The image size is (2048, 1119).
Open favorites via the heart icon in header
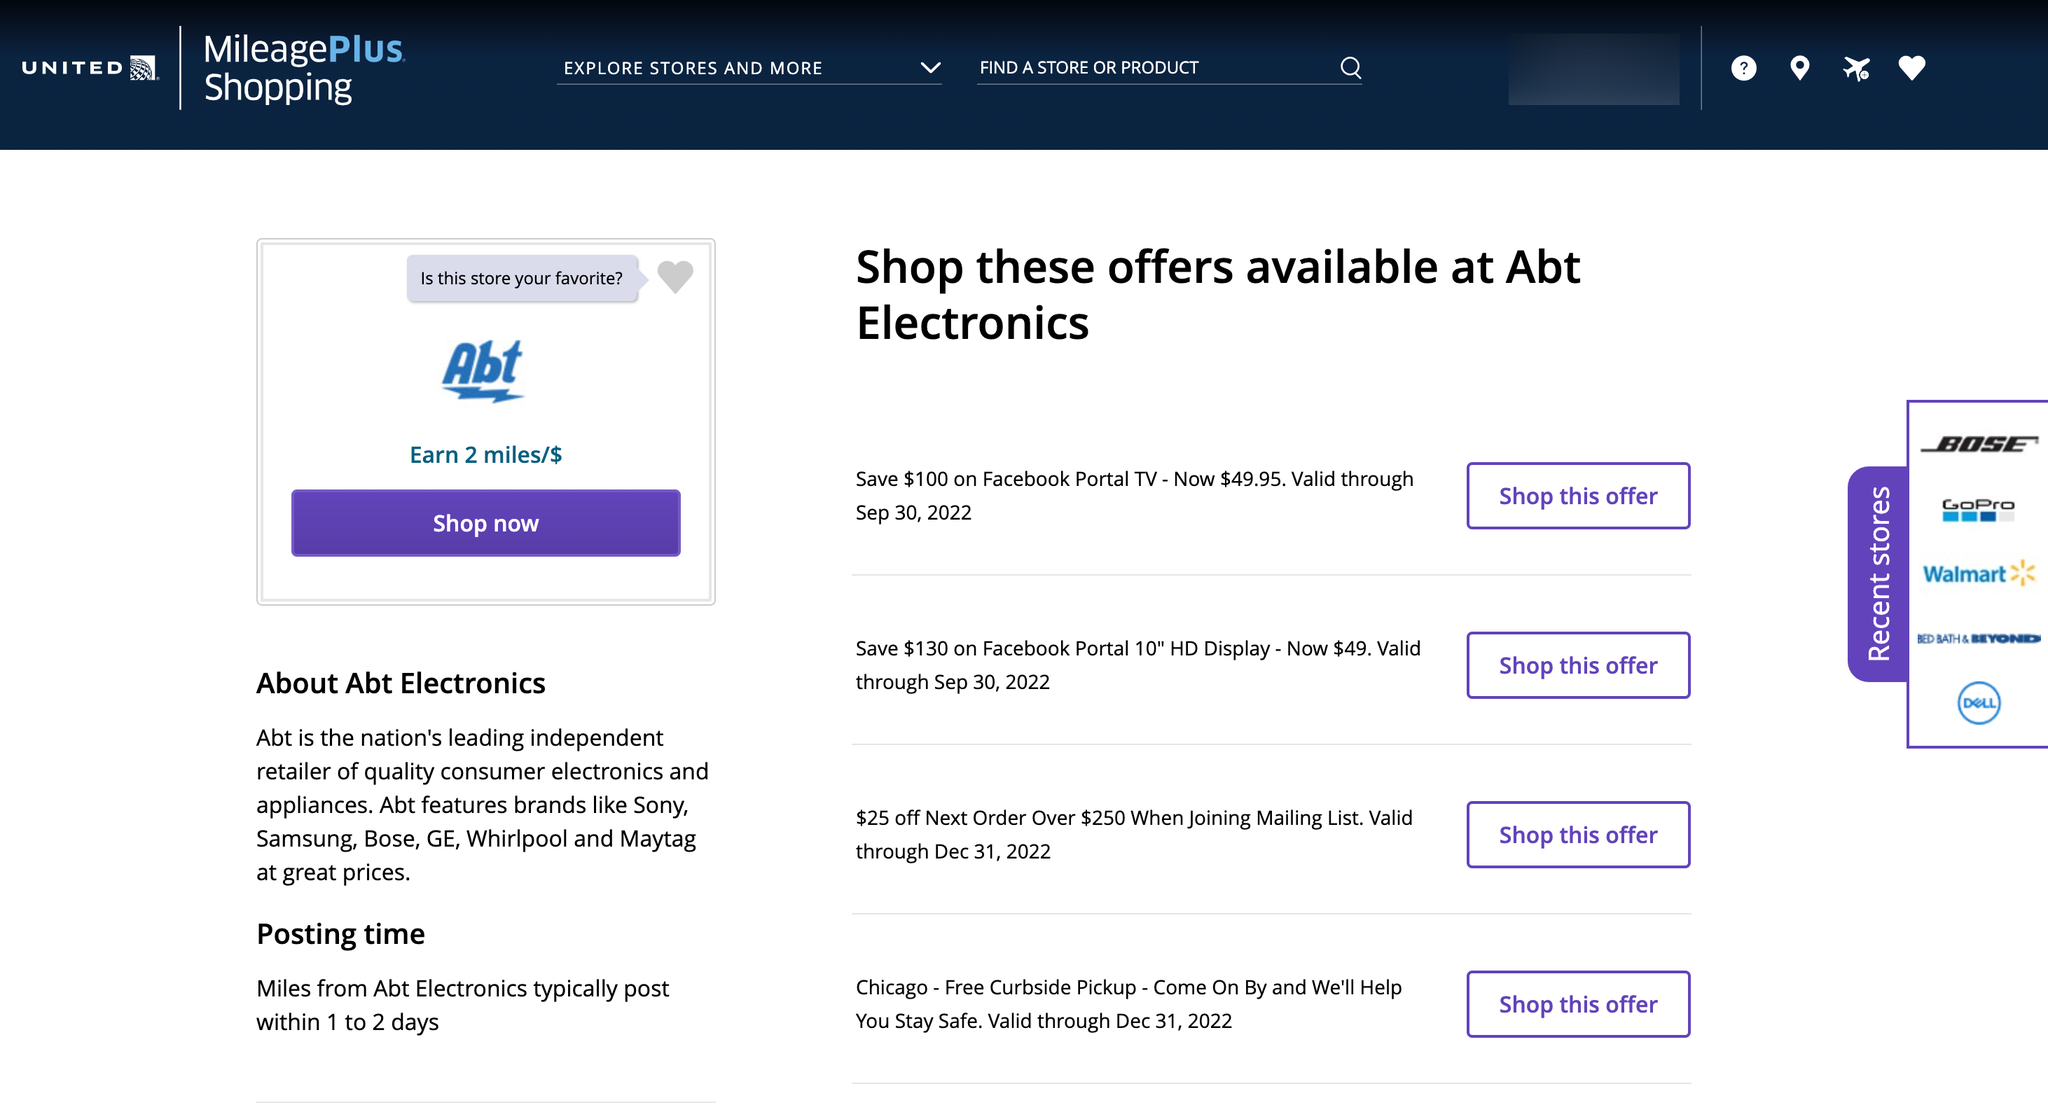click(x=1912, y=67)
